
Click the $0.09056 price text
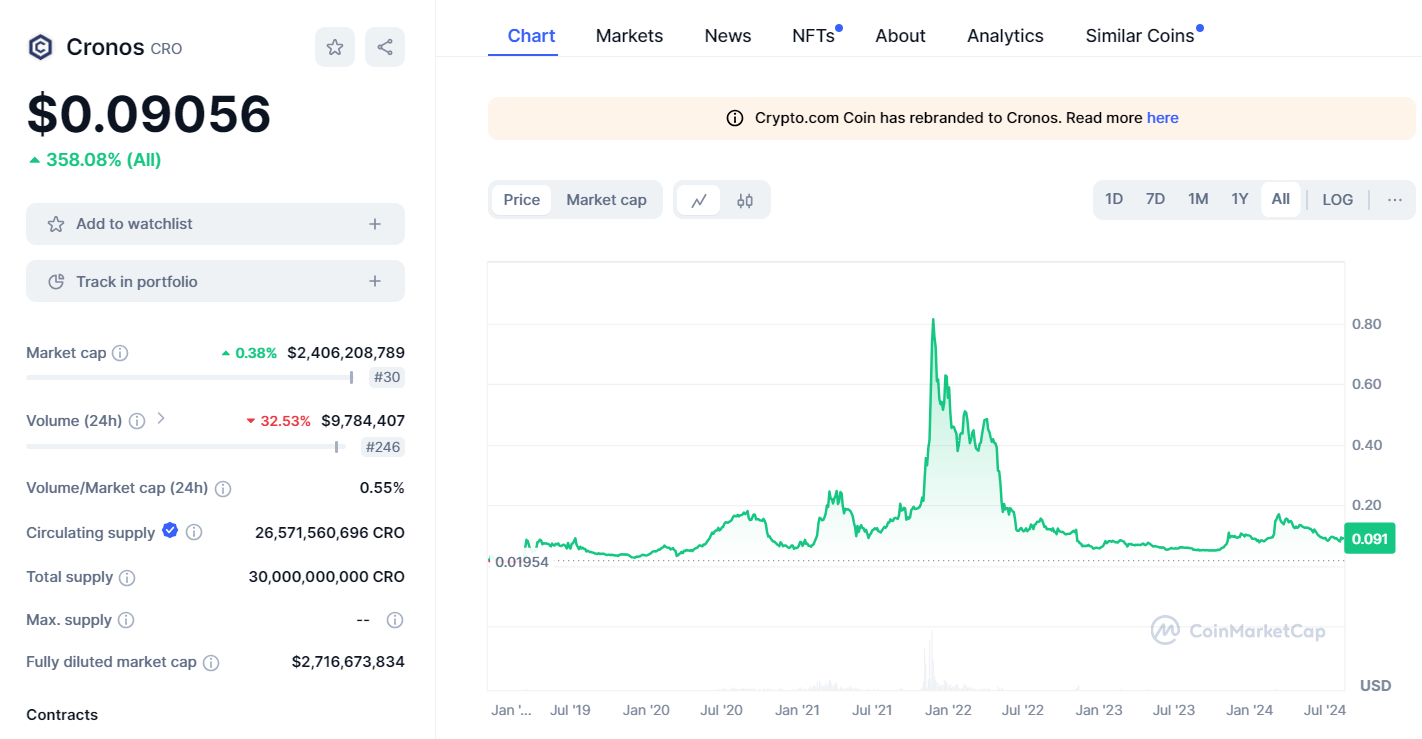click(x=149, y=114)
